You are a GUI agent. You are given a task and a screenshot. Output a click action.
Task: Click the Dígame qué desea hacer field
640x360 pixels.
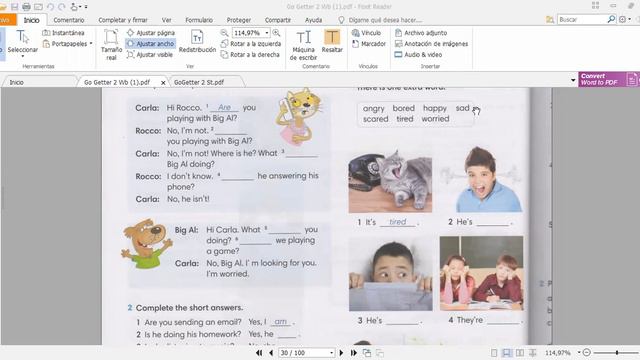click(x=380, y=20)
